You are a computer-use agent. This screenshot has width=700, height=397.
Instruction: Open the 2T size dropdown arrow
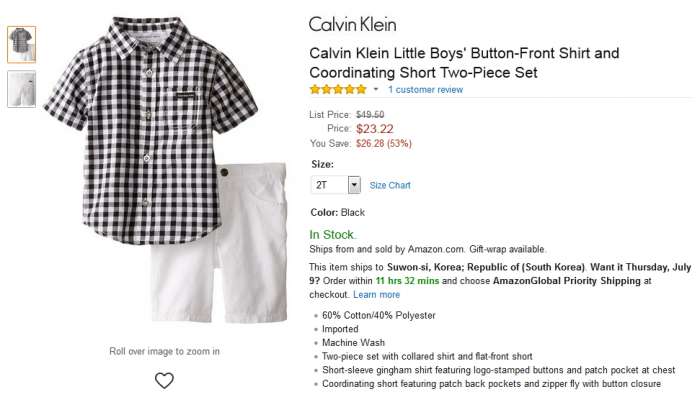[354, 185]
